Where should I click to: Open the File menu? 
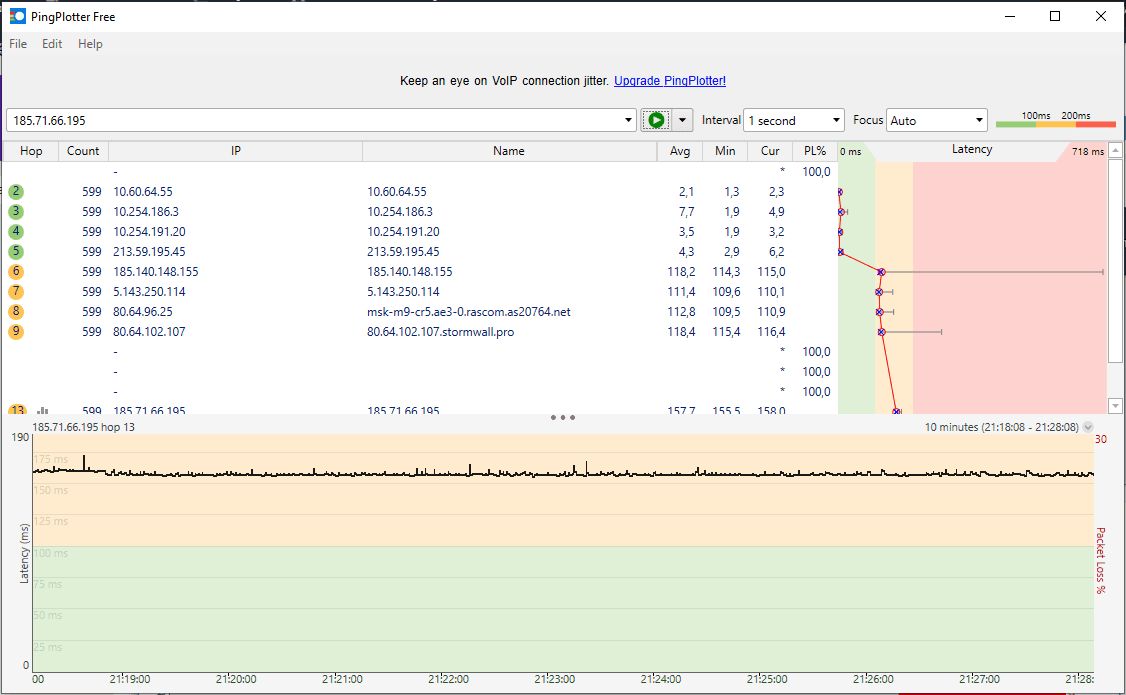[18, 44]
